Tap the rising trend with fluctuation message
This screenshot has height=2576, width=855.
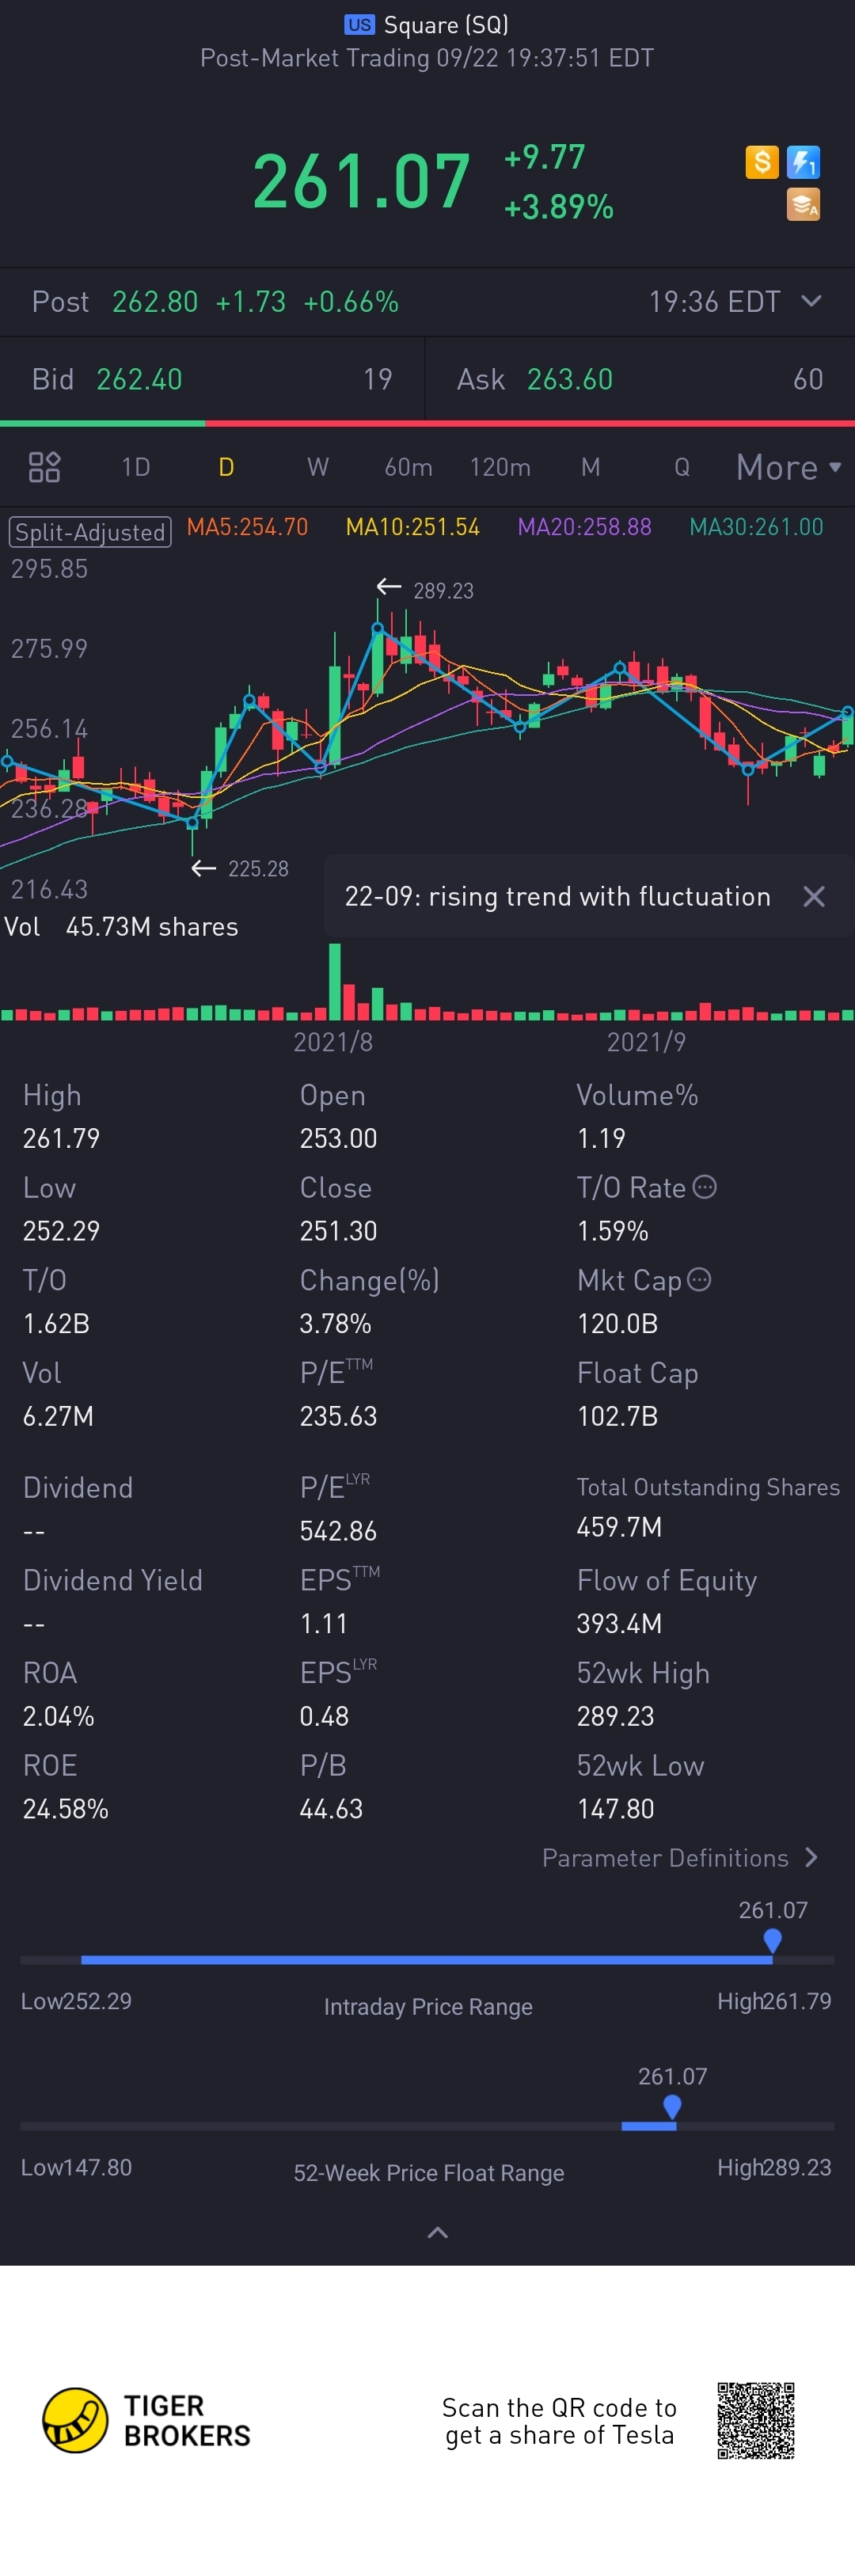point(557,896)
